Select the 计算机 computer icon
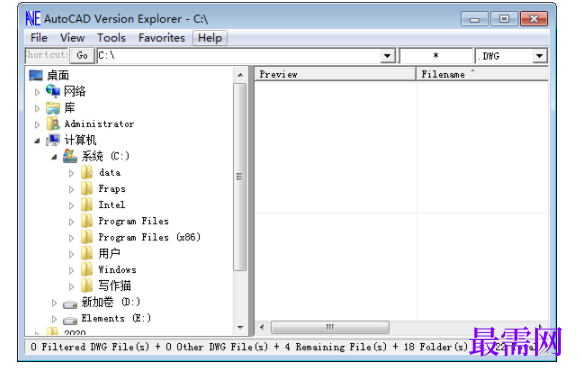The height and width of the screenshot is (373, 581). click(53, 140)
